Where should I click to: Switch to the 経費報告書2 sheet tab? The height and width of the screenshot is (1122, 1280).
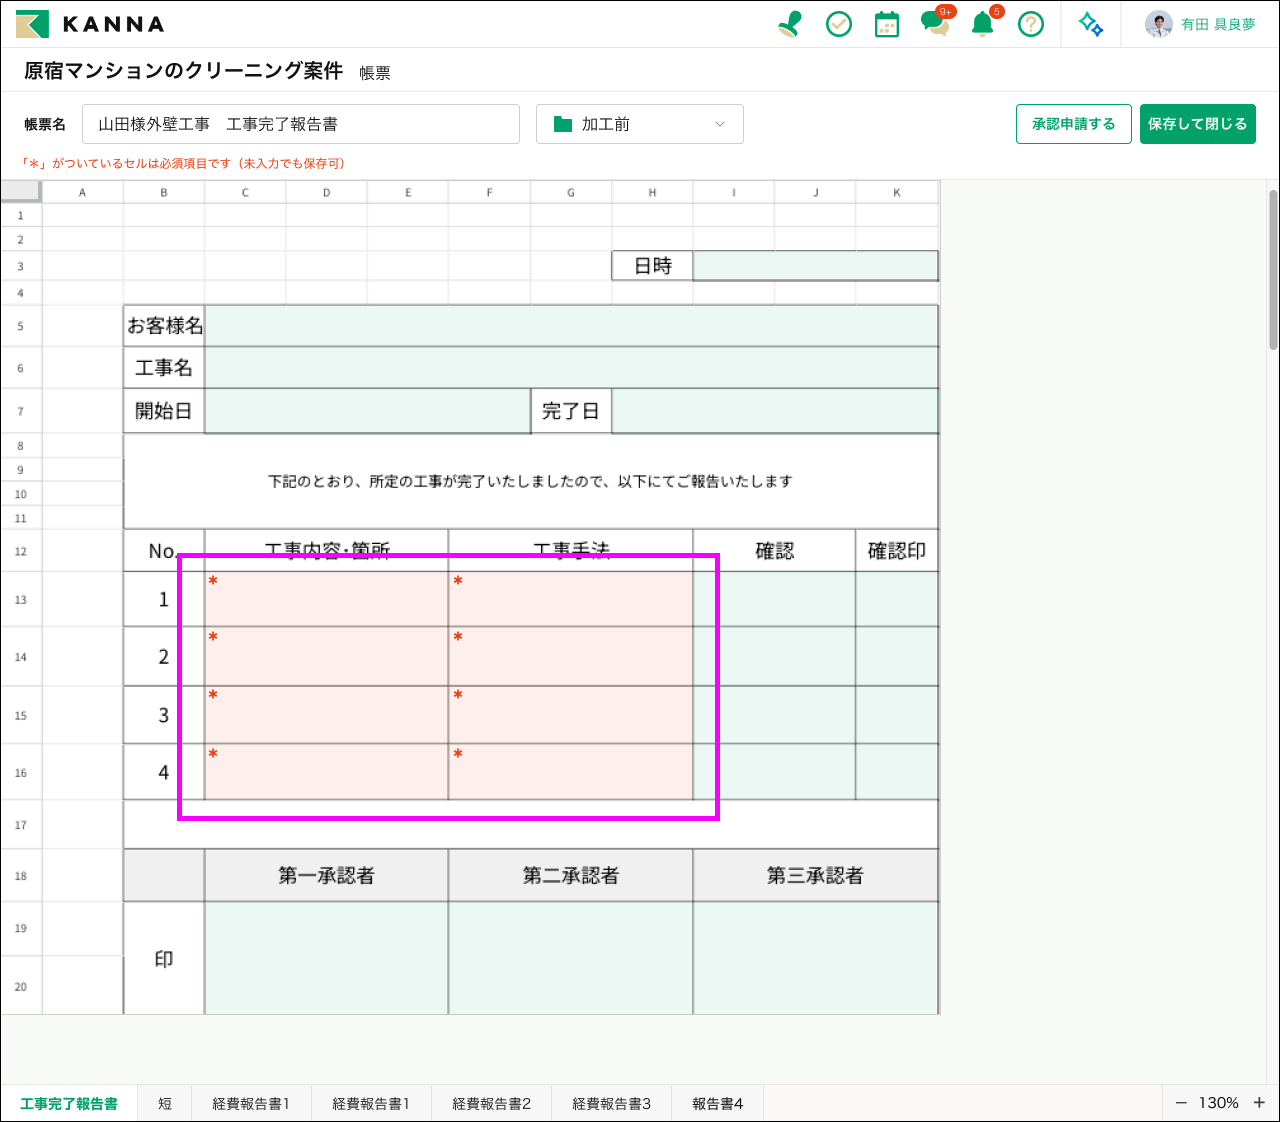(x=491, y=1104)
